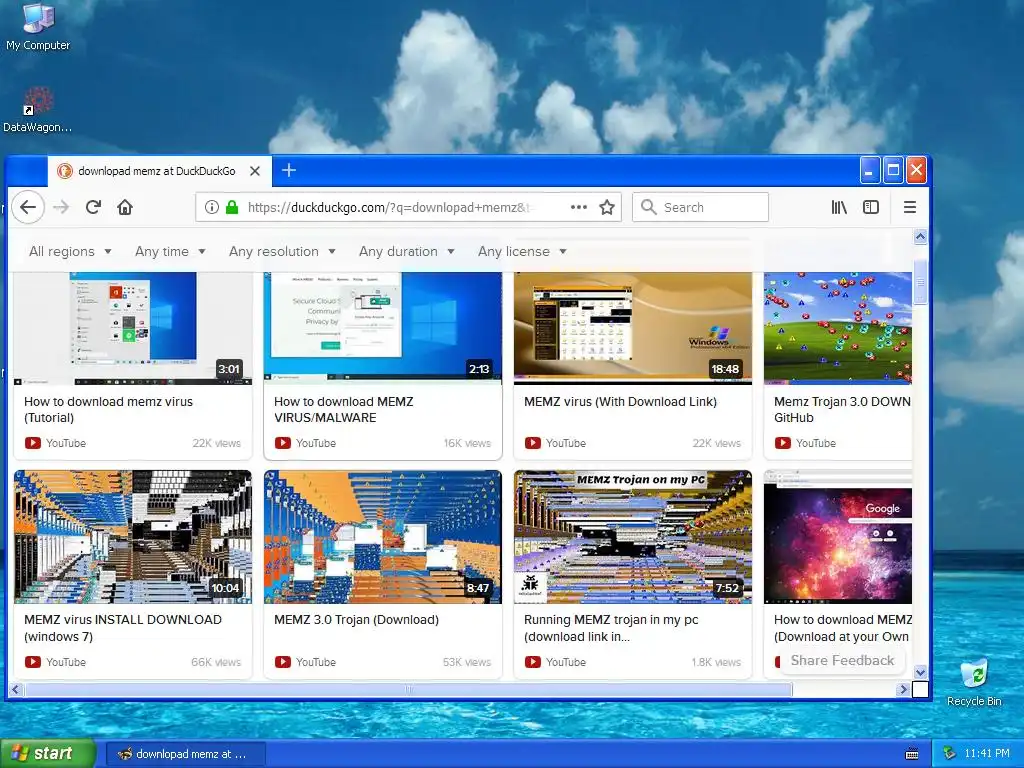Viewport: 1024px width, 768px height.
Task: Toggle the sidebar view icon
Action: 871,208
